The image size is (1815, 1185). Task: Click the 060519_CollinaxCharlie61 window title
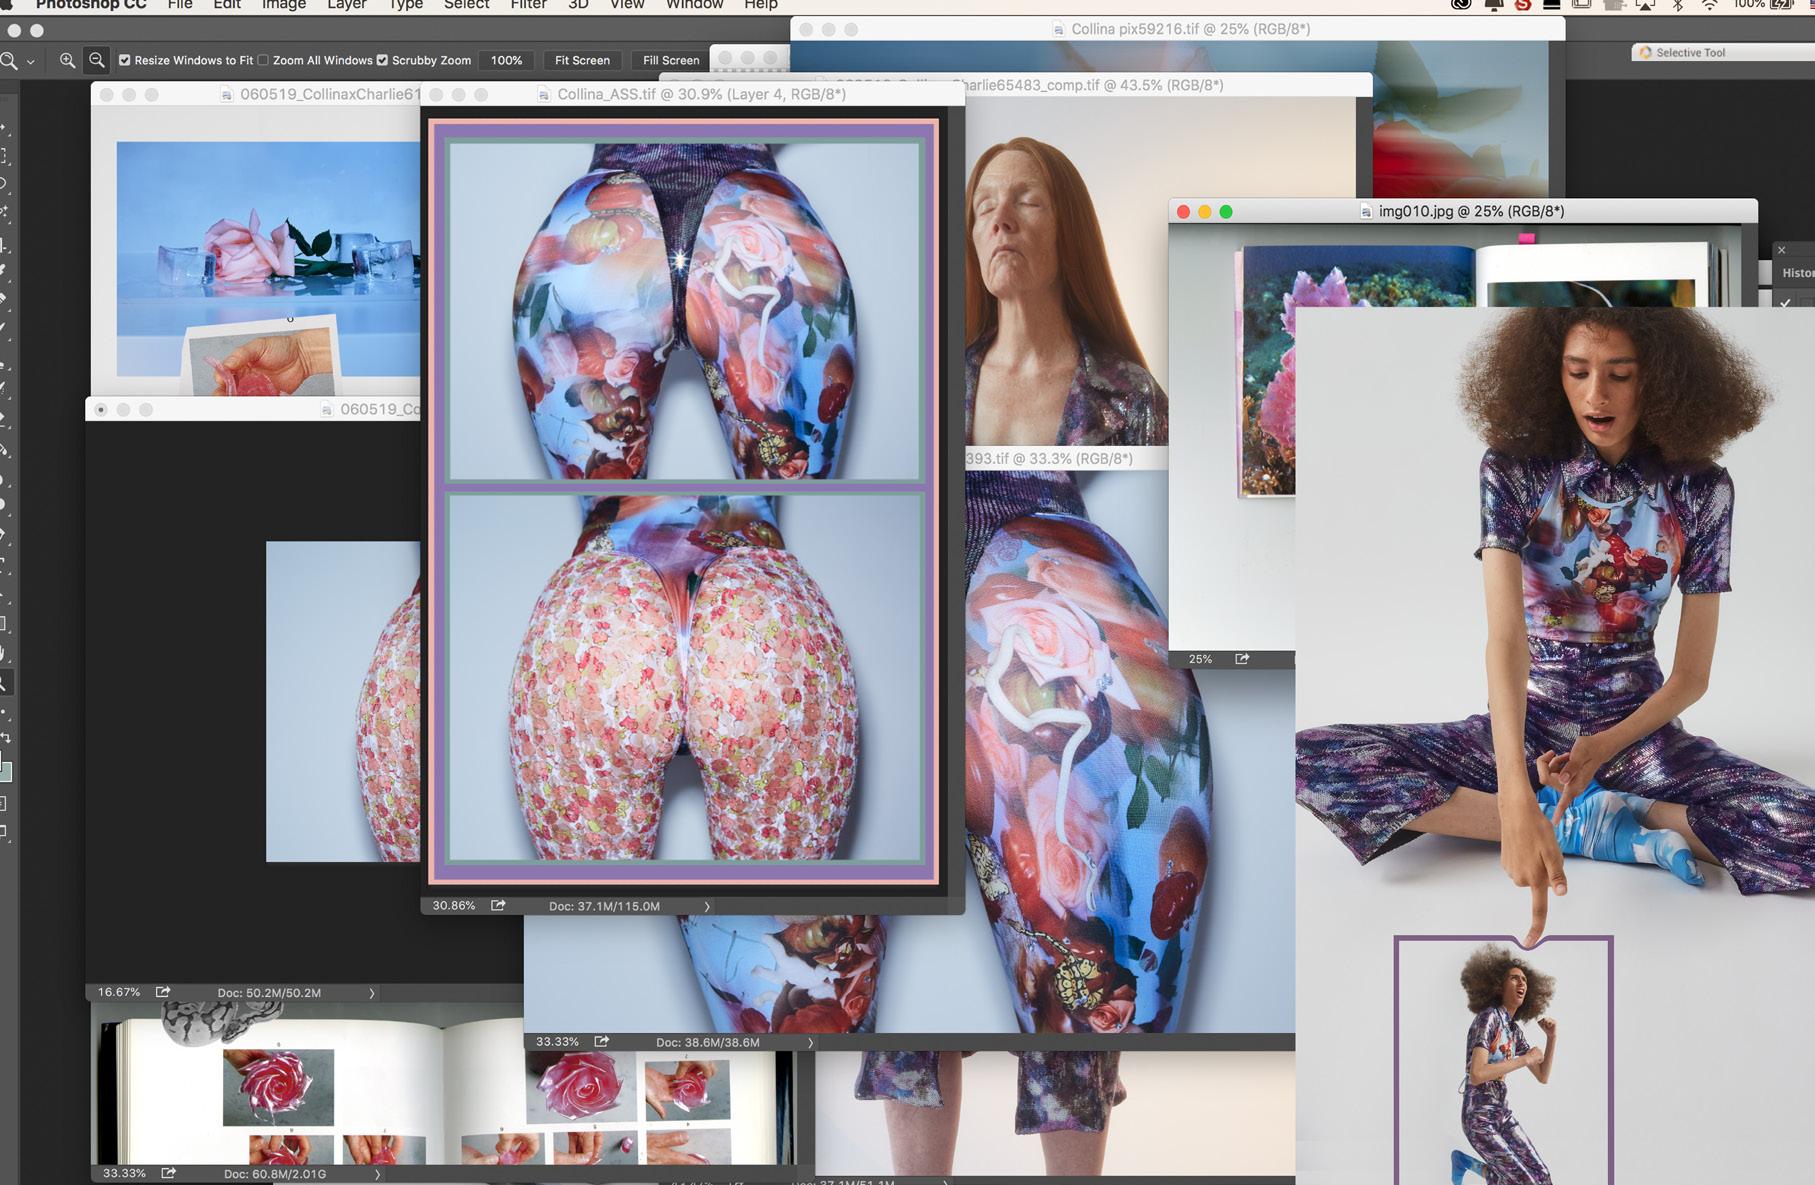[330, 94]
